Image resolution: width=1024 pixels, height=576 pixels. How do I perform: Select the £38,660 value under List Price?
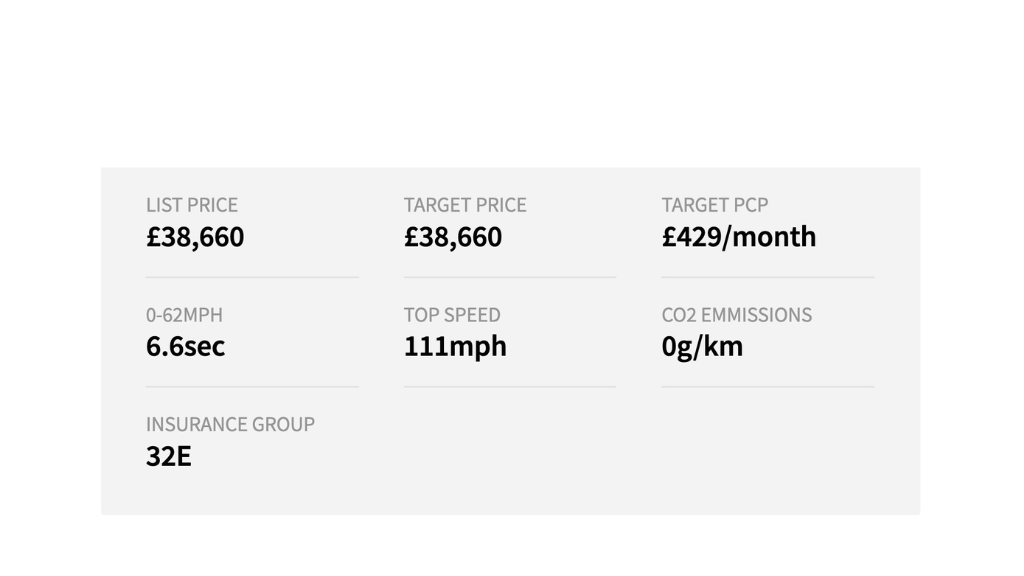coord(195,237)
